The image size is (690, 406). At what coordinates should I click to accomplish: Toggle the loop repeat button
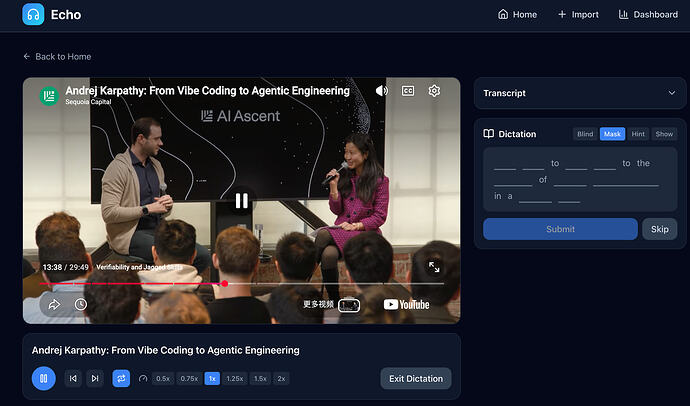tap(121, 378)
